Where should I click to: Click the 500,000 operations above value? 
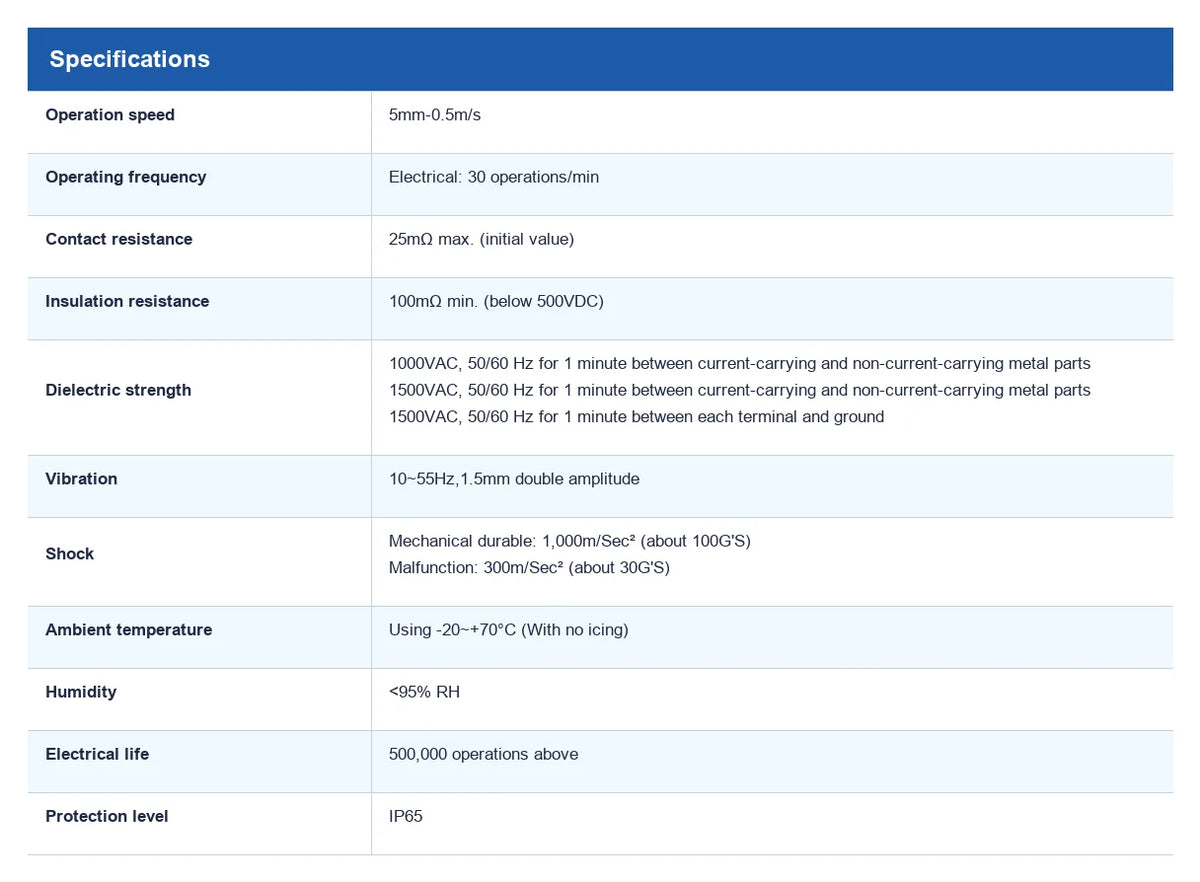pos(484,754)
